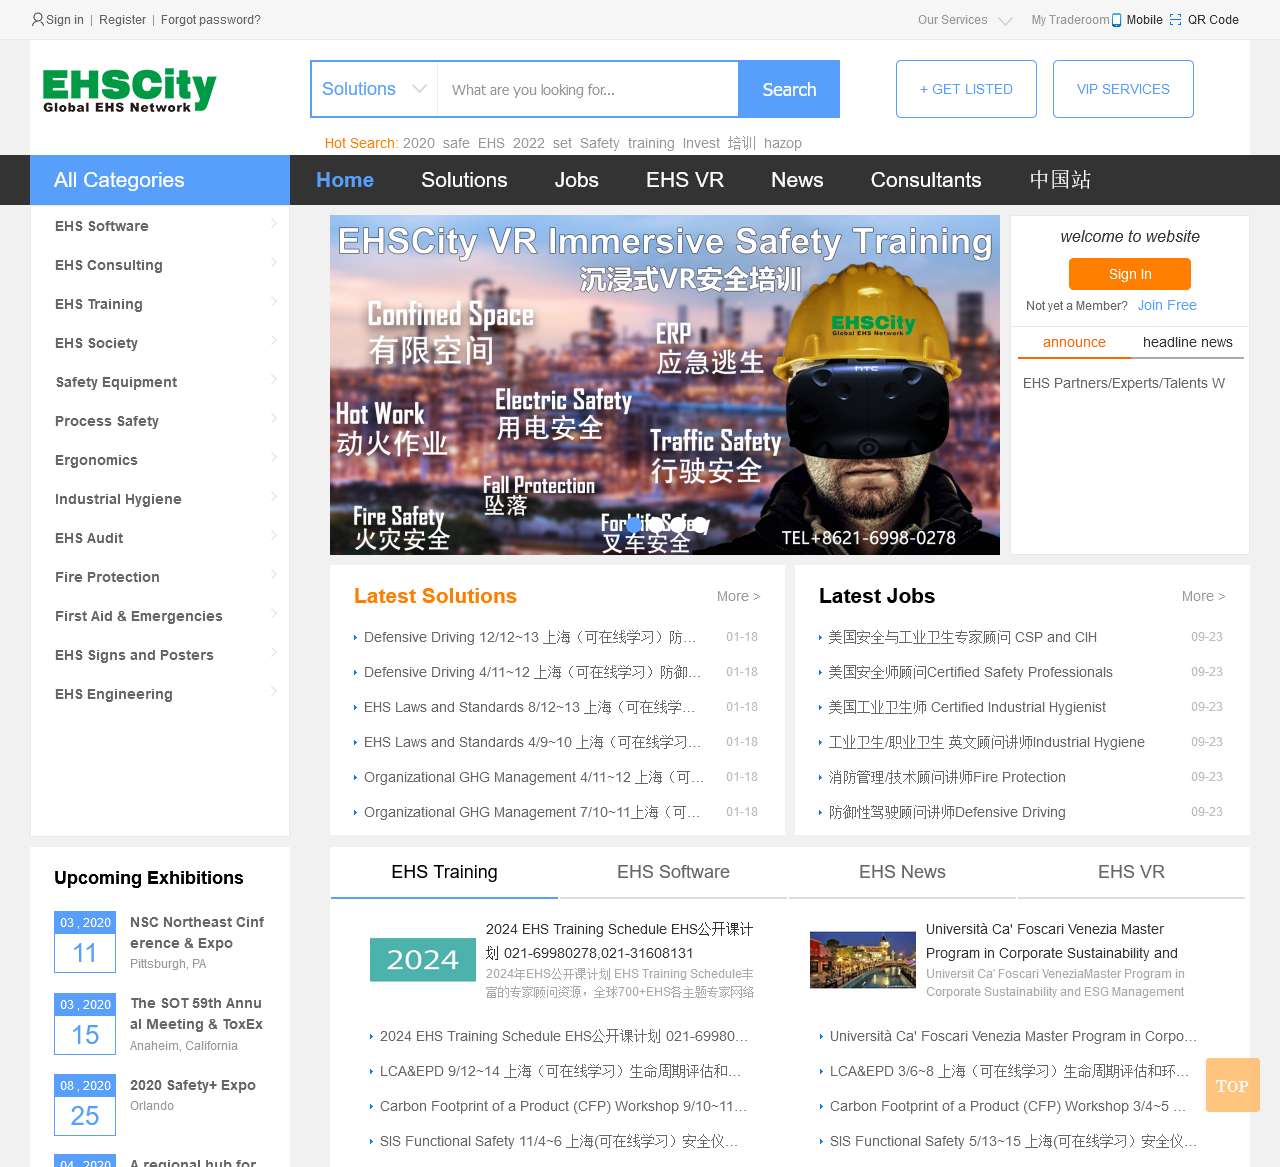Select the first carousel slide dot
Viewport: 1280px width, 1167px height.
click(634, 525)
